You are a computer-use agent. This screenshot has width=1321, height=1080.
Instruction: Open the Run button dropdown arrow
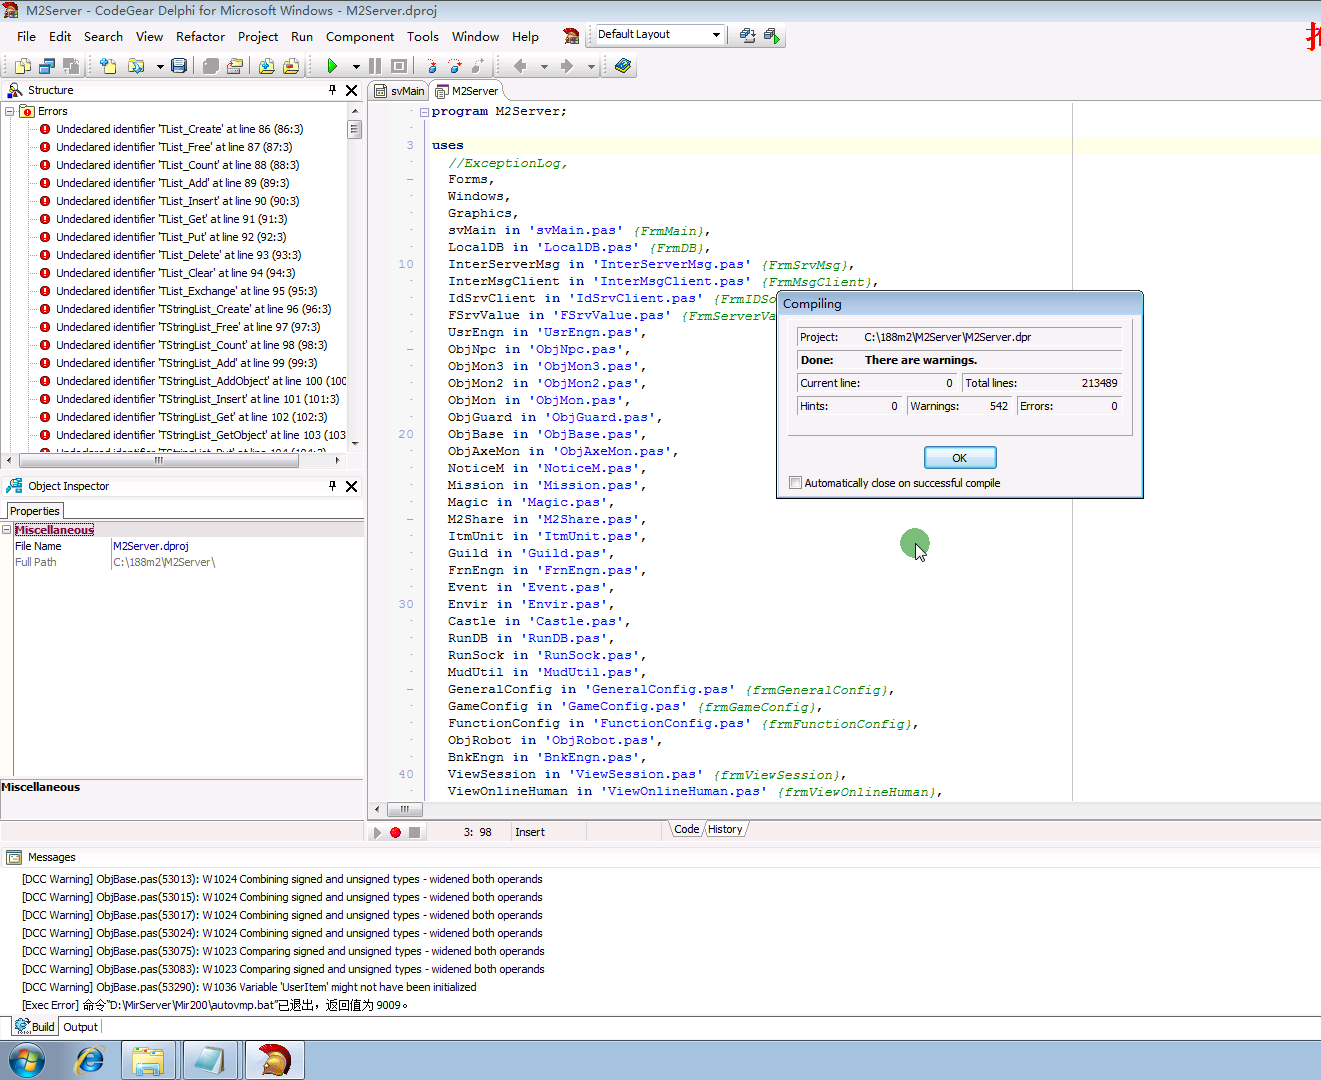356,67
